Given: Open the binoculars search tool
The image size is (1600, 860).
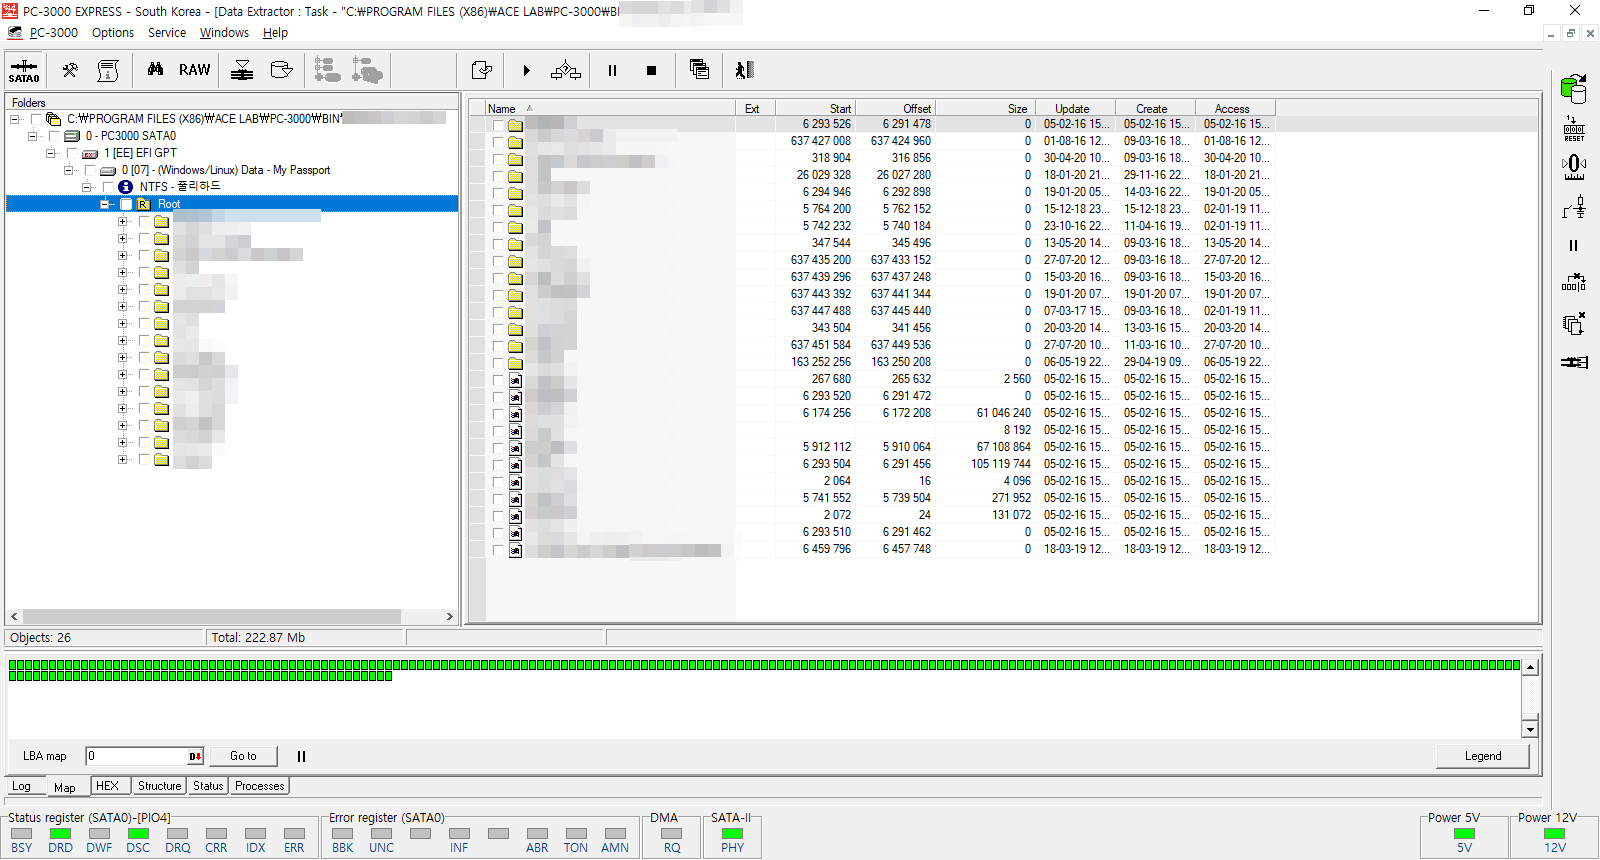Looking at the screenshot, I should coord(155,70).
